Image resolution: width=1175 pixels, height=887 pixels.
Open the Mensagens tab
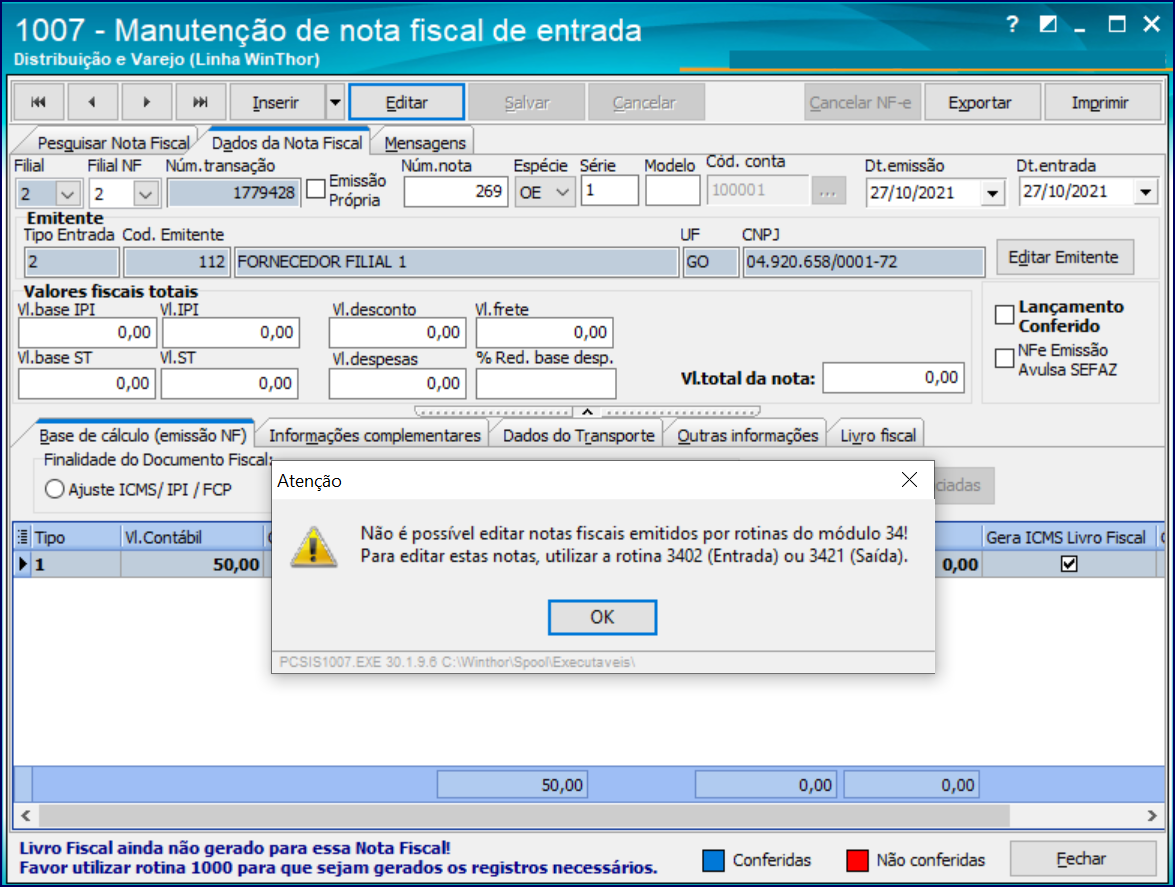(425, 143)
